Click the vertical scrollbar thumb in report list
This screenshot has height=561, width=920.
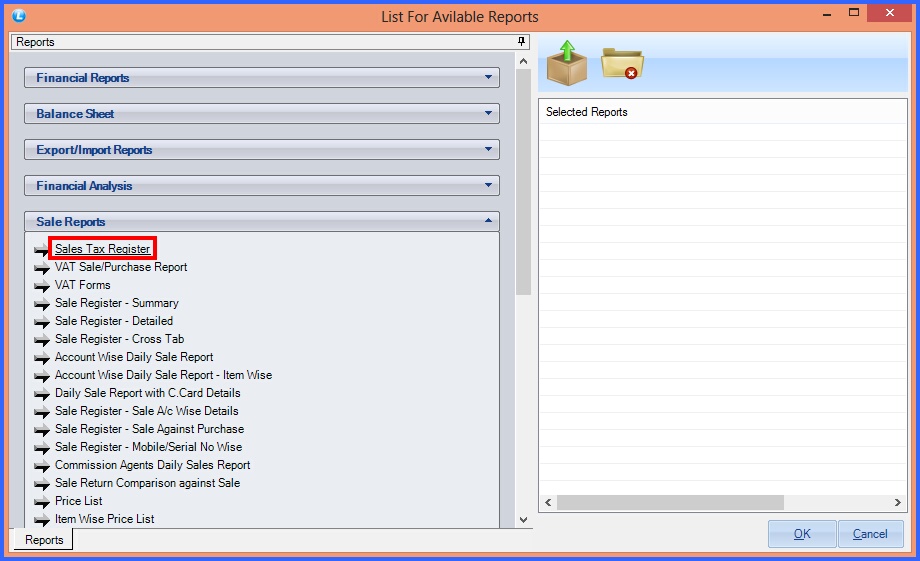pyautogui.click(x=523, y=182)
